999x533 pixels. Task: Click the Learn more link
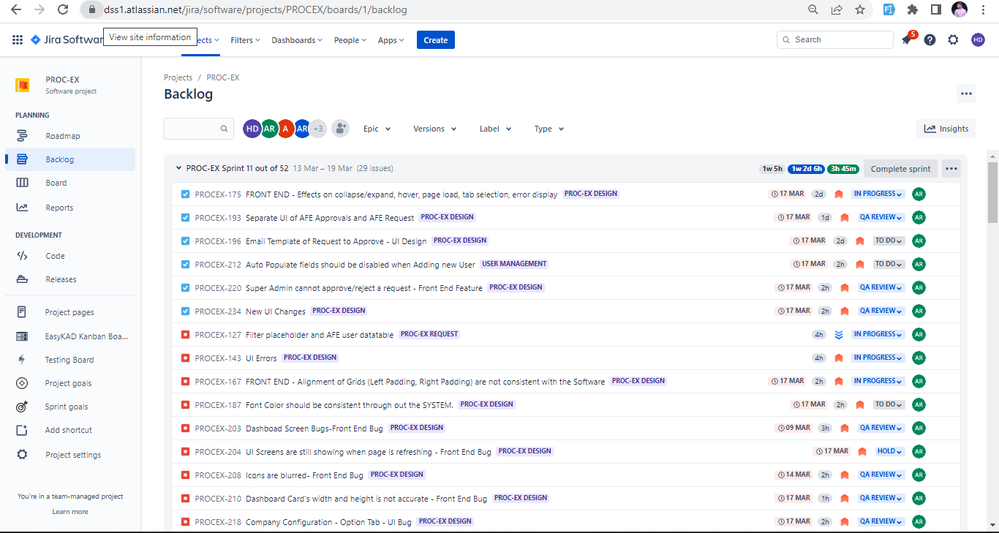pos(70,512)
